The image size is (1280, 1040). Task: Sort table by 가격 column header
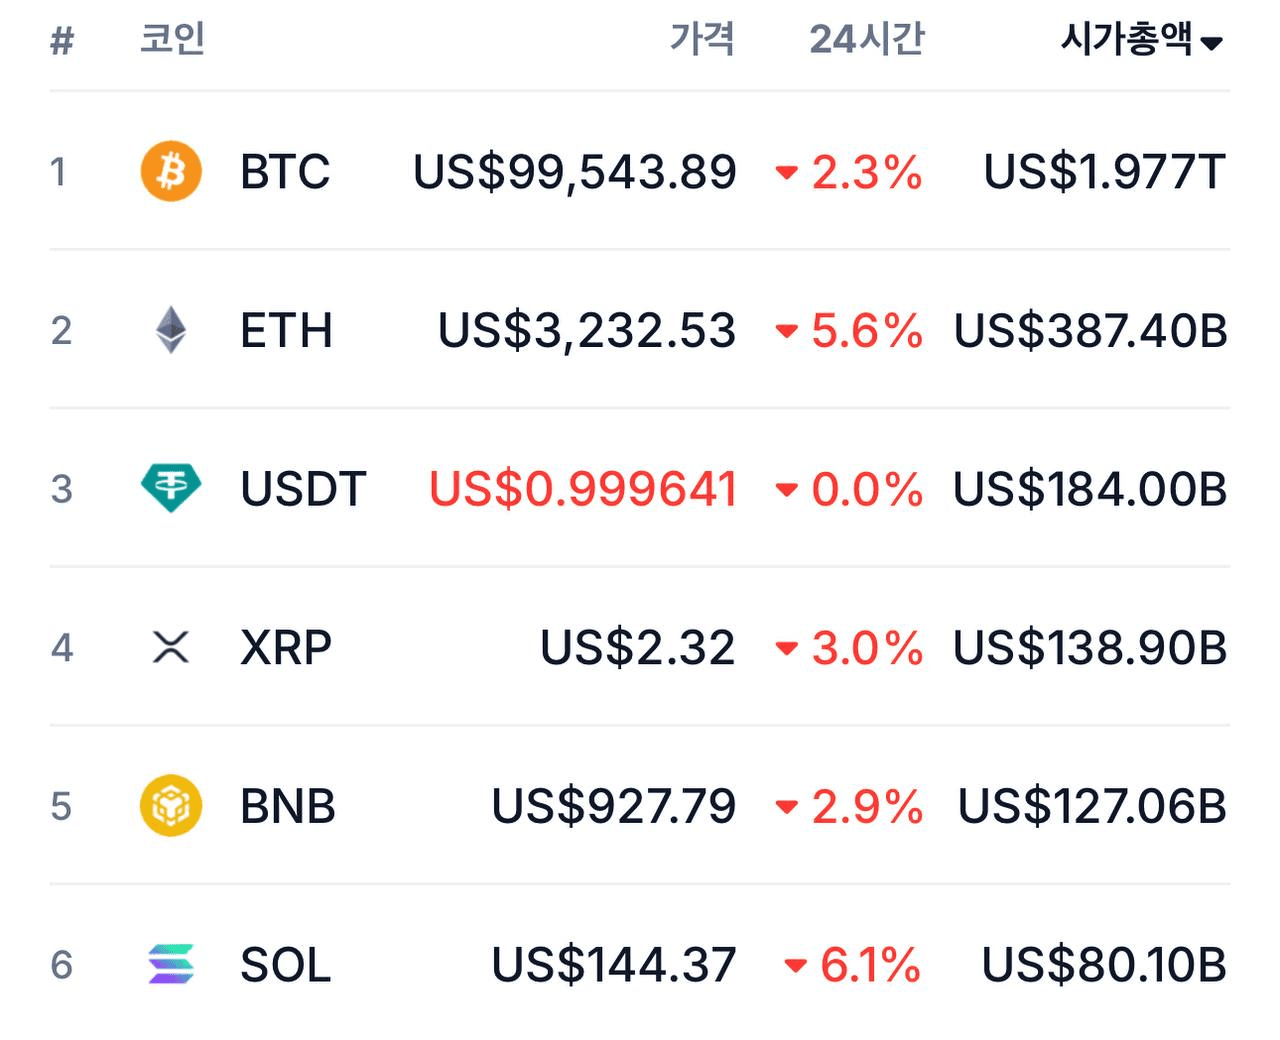[x=702, y=40]
